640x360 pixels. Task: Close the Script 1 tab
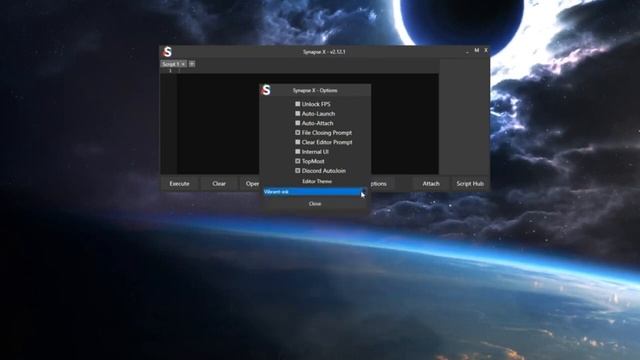(x=183, y=64)
